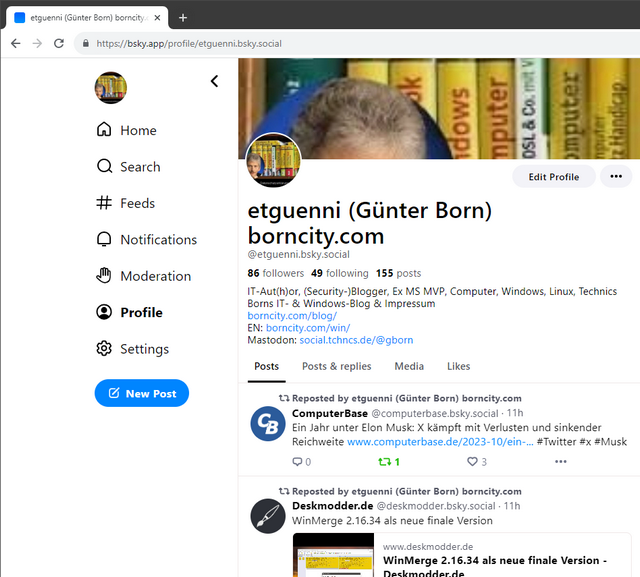Select the Posts tab
640x577 pixels.
267,366
